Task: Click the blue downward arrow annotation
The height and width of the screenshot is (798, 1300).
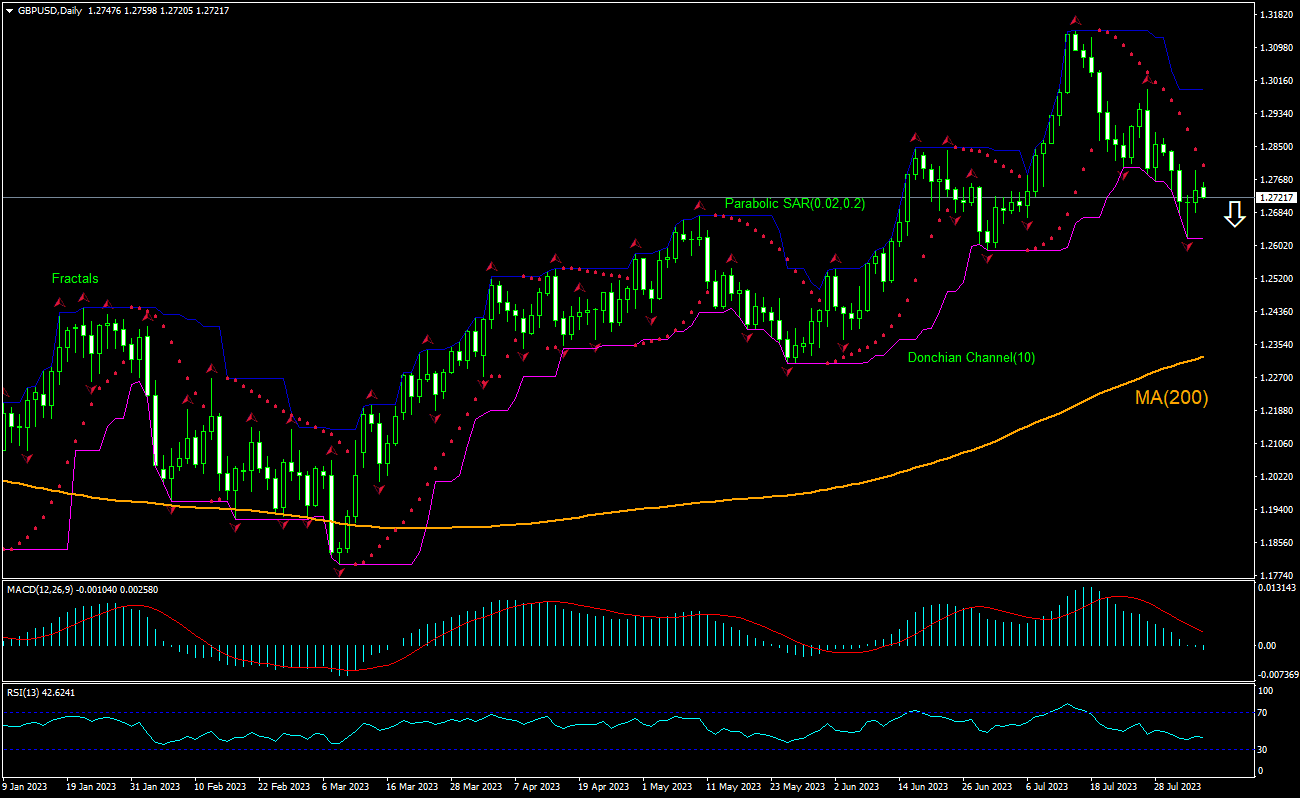Action: 1235,213
